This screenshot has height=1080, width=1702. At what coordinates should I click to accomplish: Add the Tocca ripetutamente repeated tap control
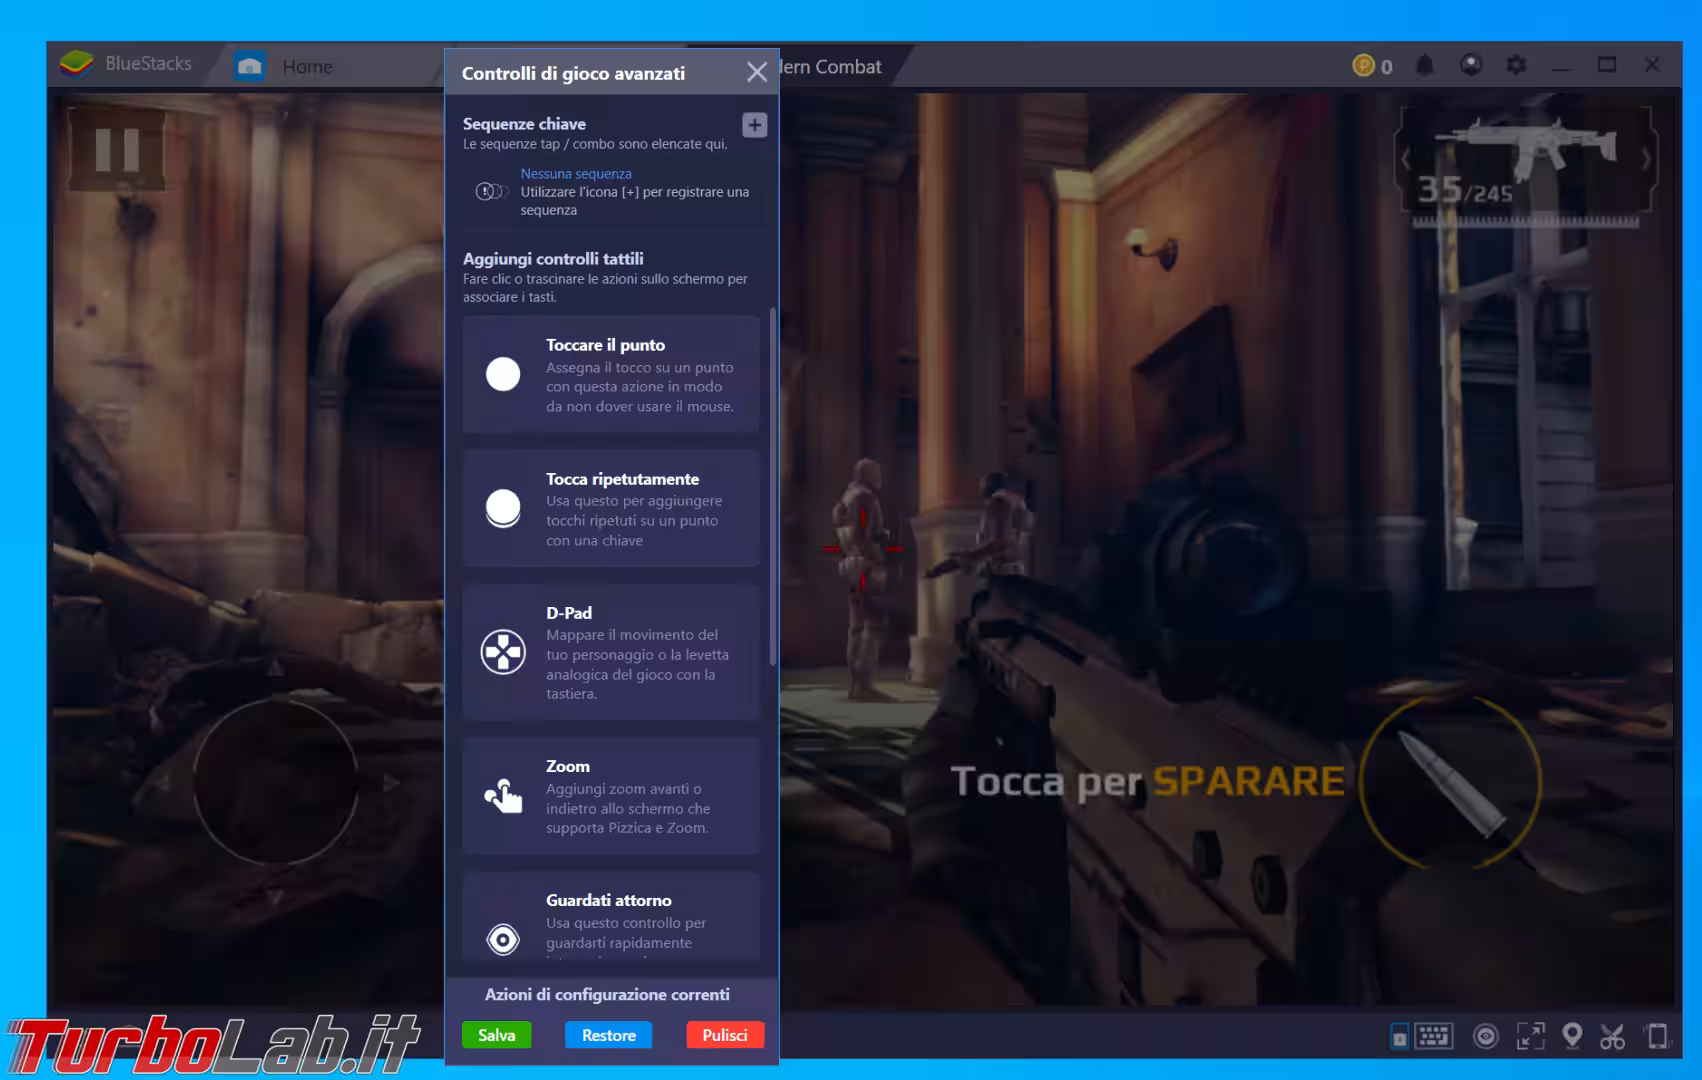[610, 509]
